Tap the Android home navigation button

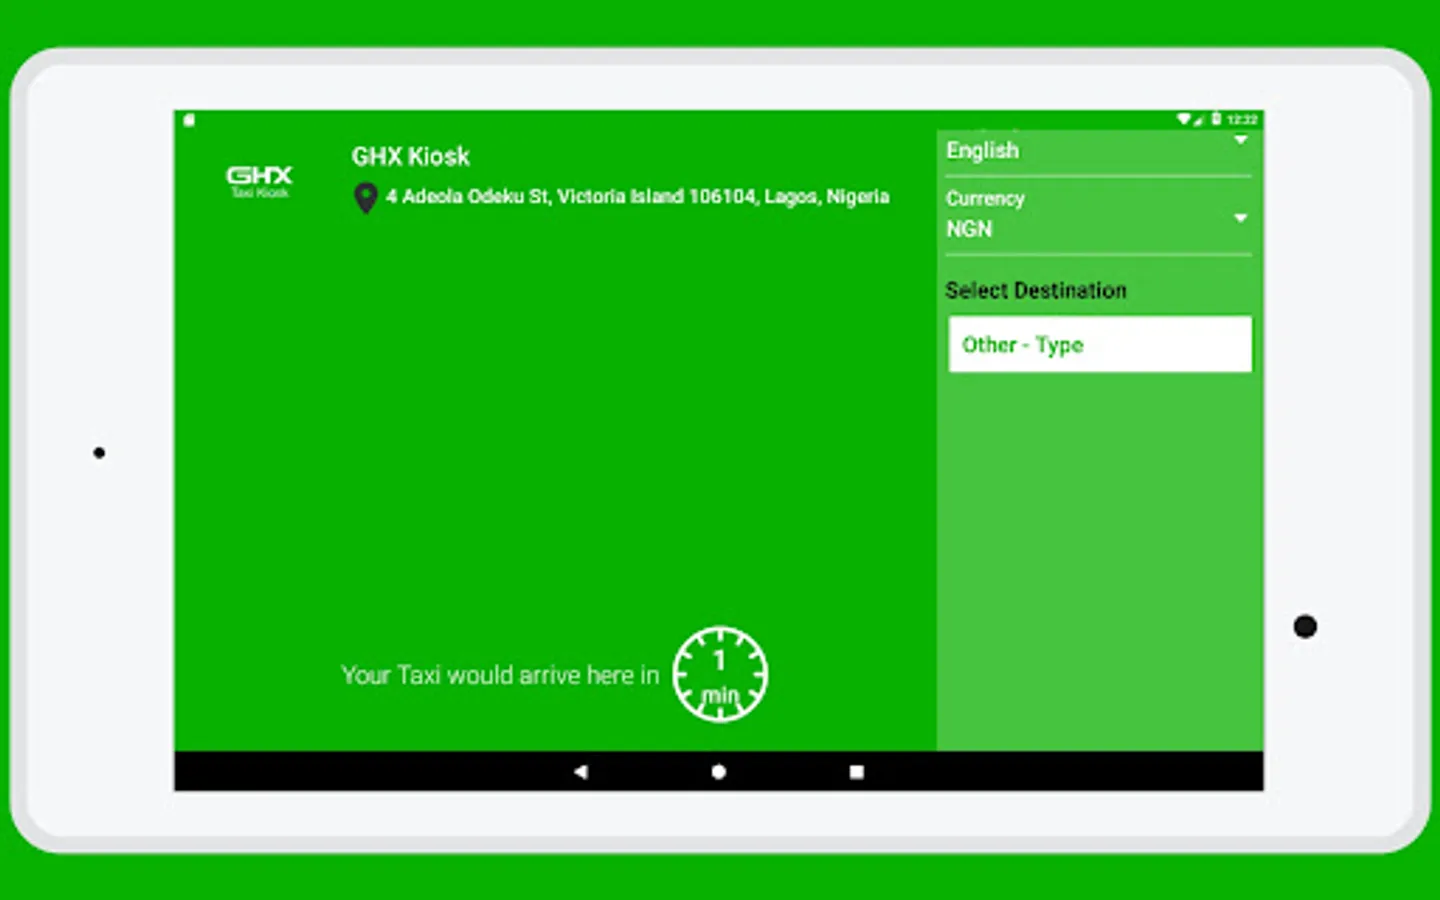click(718, 771)
